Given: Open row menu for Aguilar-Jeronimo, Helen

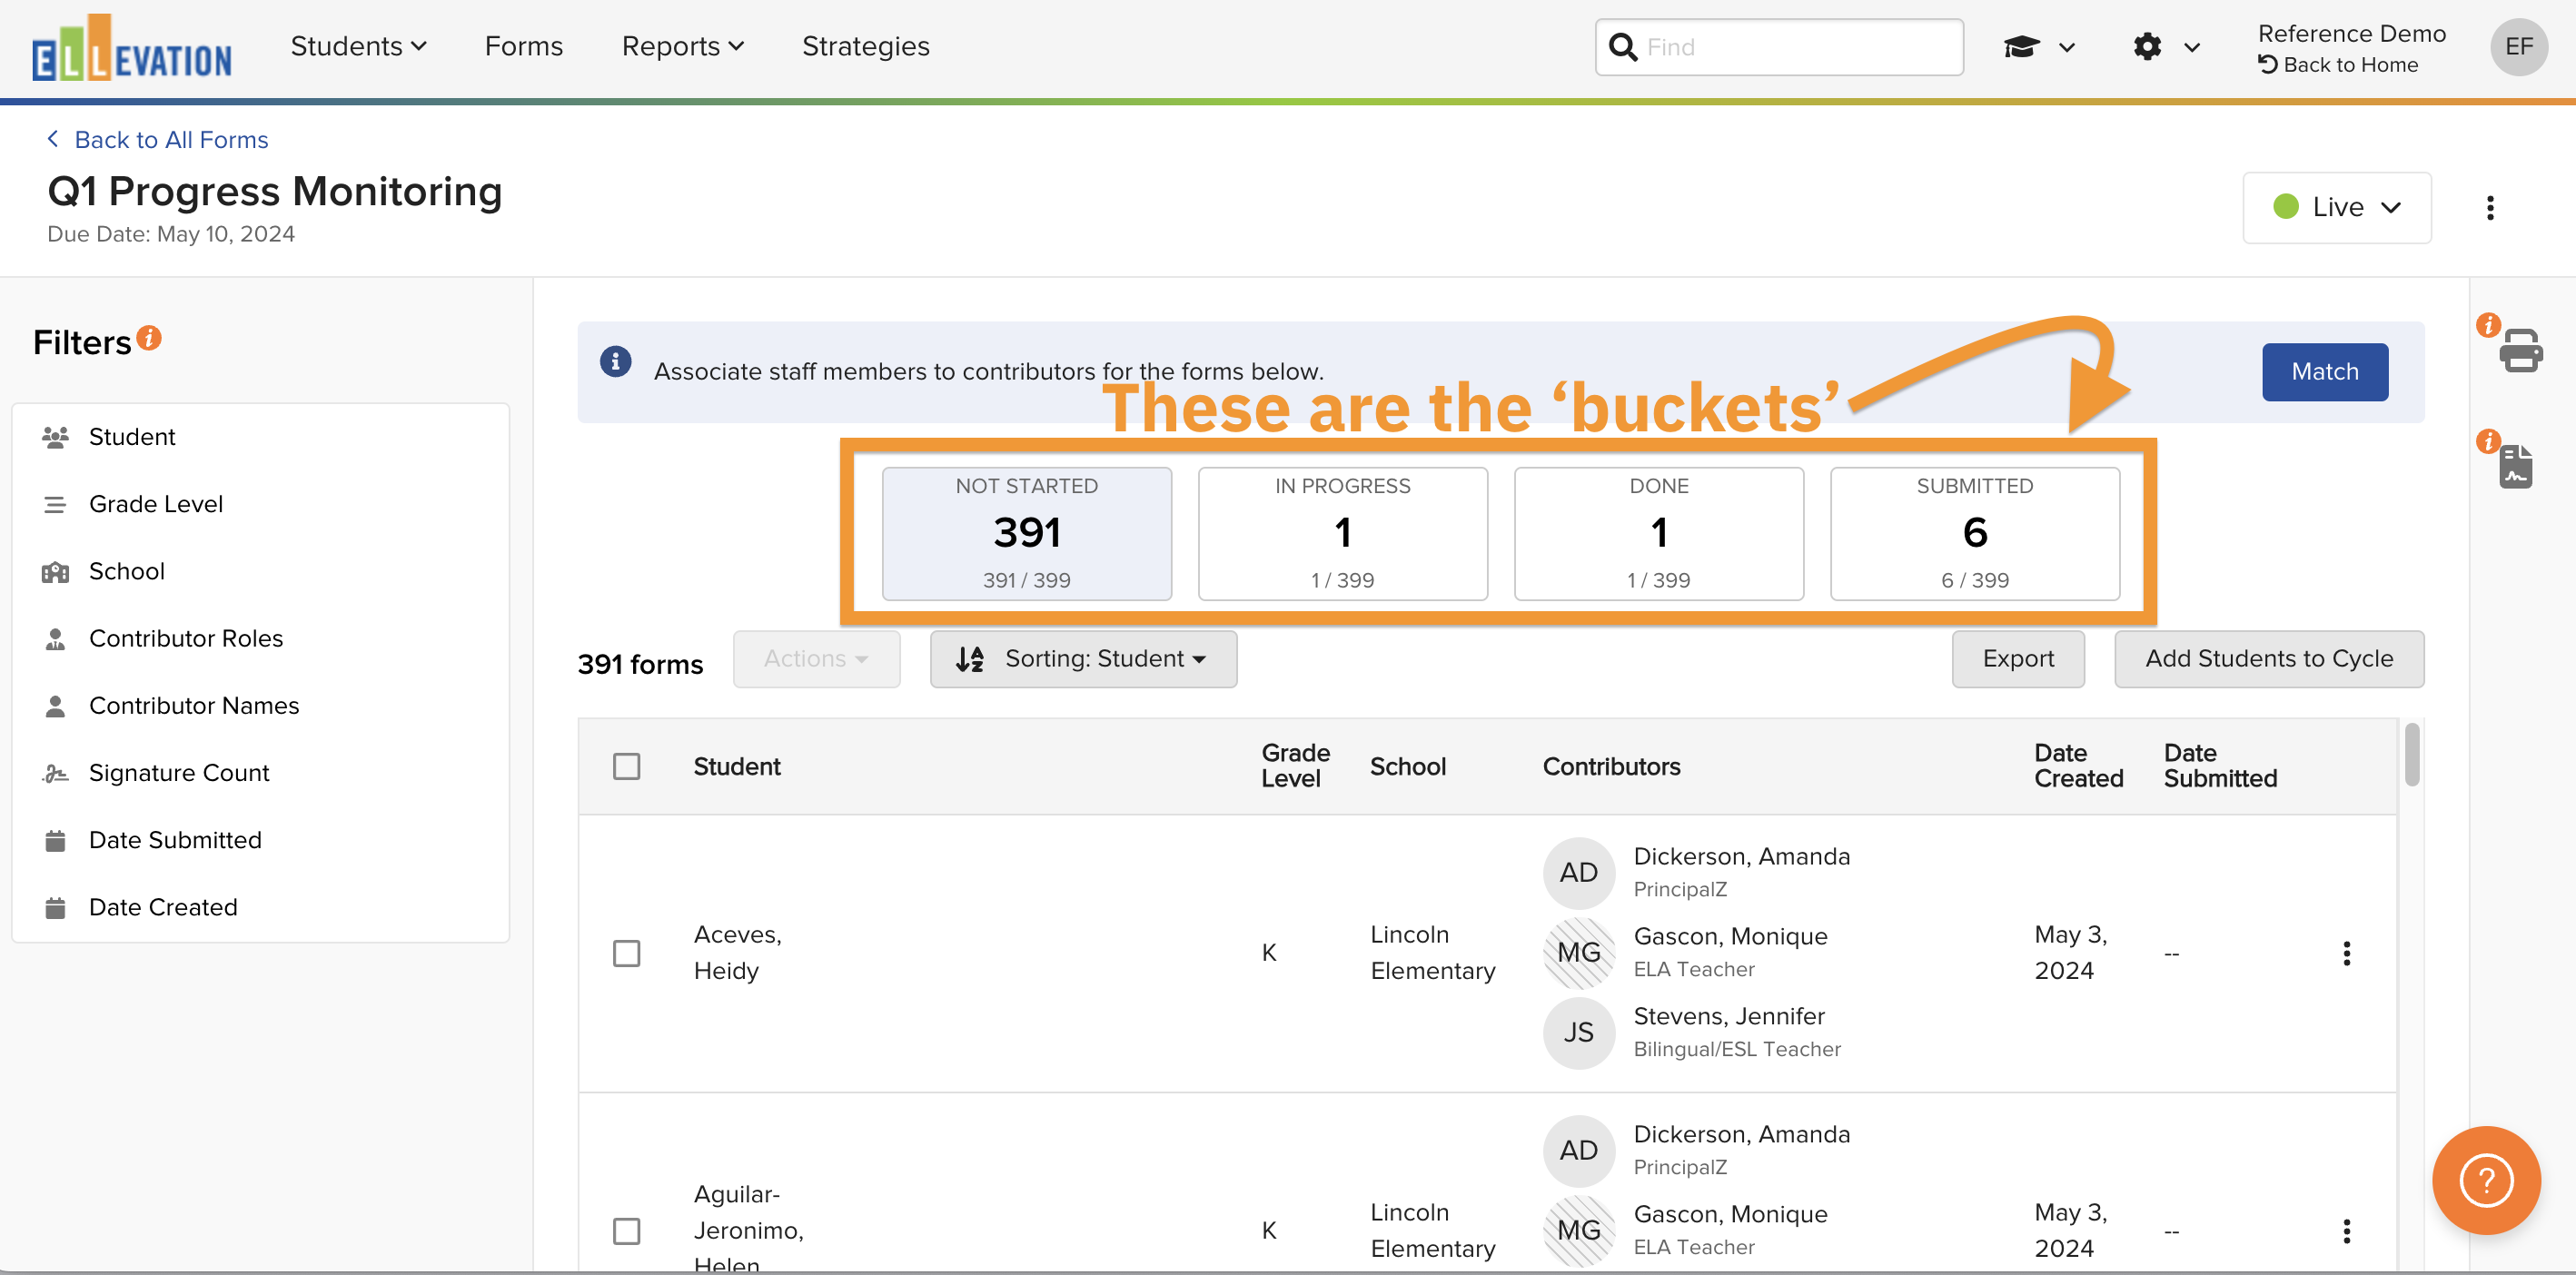Looking at the screenshot, I should tap(2346, 1231).
